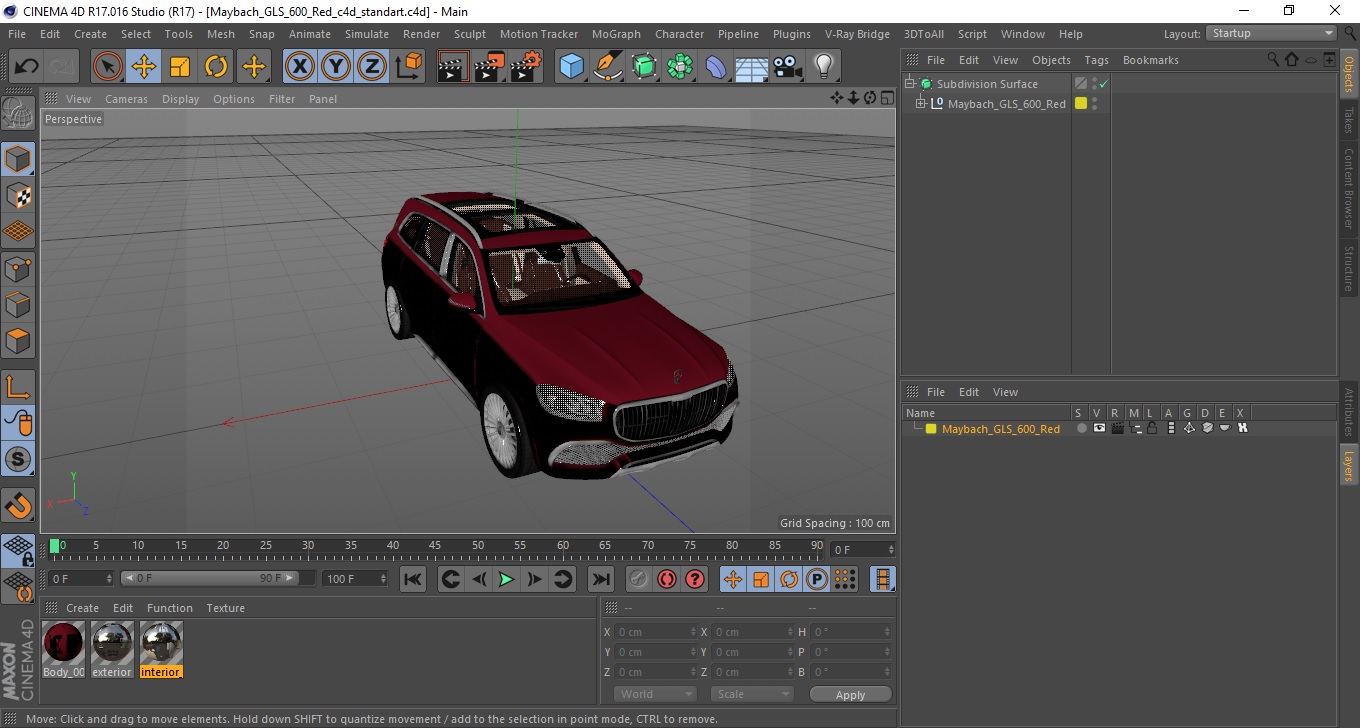The height and width of the screenshot is (728, 1360).
Task: Open the World coordinate dropdown
Action: point(656,694)
